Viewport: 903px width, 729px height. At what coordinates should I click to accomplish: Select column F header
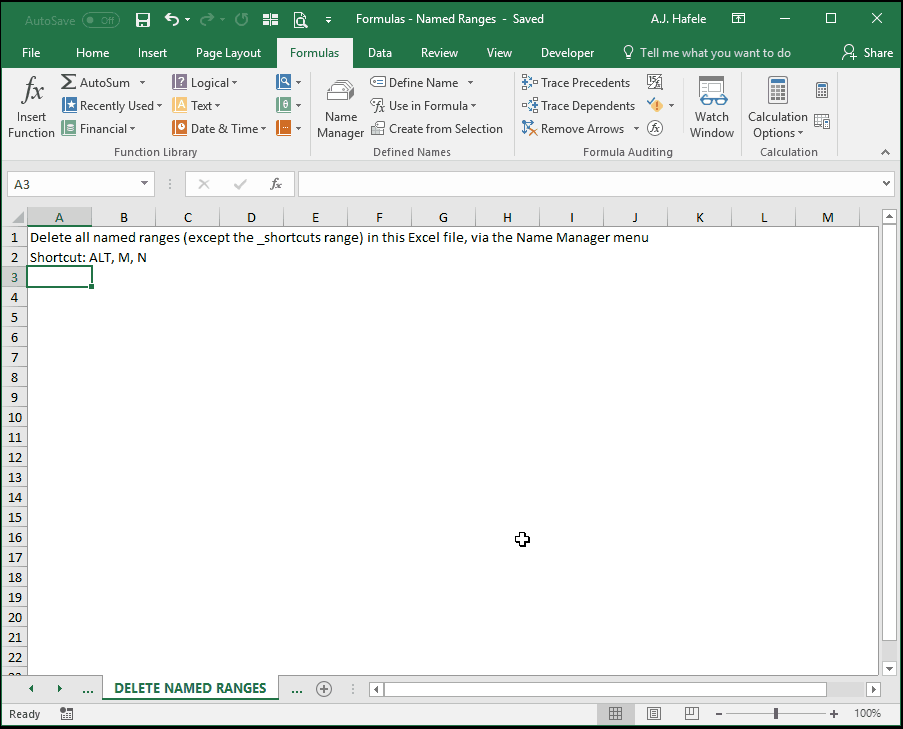(x=379, y=217)
